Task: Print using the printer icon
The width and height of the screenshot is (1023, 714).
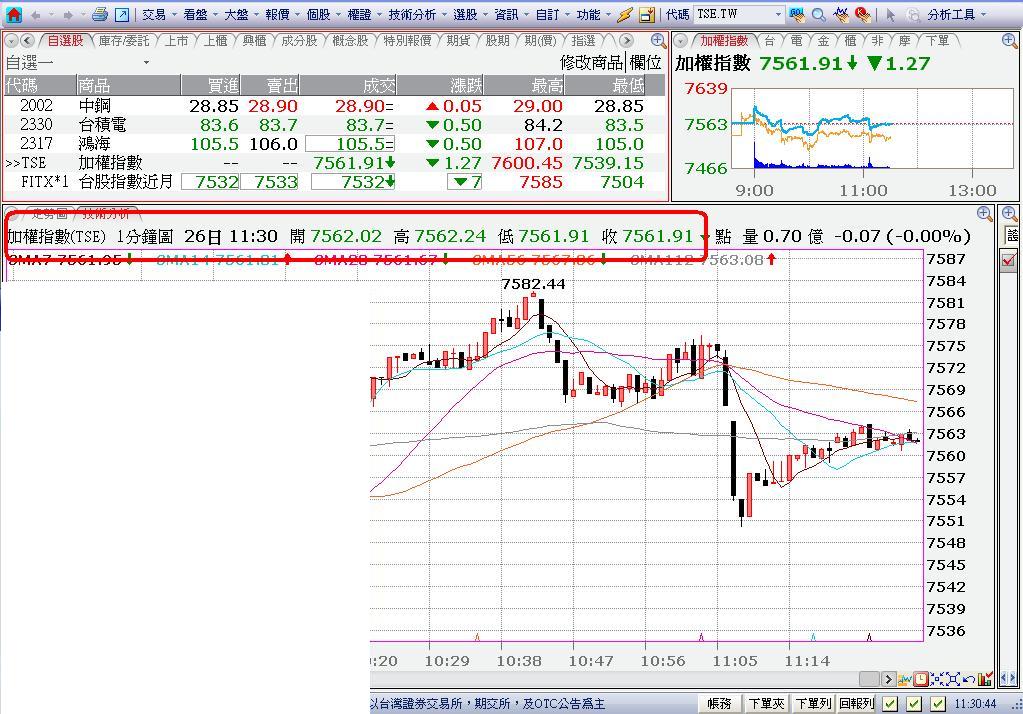Action: point(100,14)
